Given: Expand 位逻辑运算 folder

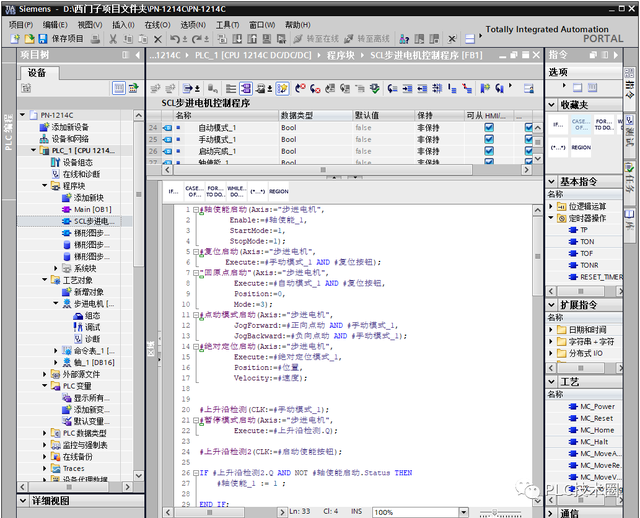Looking at the screenshot, I should 551,206.
